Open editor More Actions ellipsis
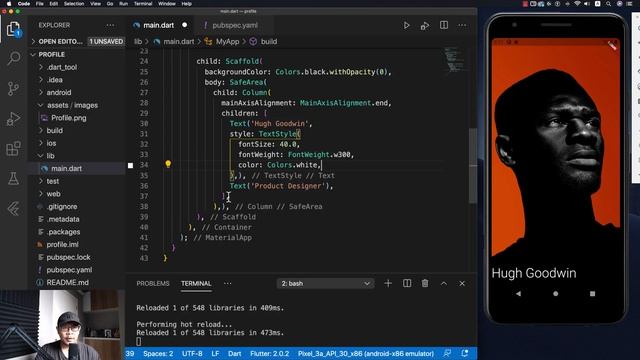Viewport: 640px width, 360px height. [x=462, y=25]
